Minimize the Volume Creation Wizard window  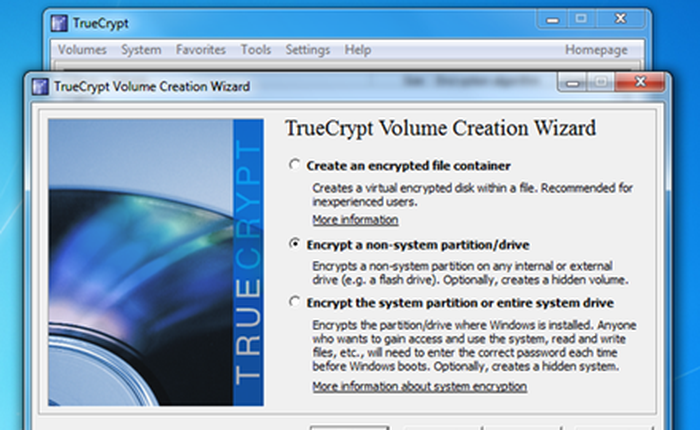[x=573, y=82]
